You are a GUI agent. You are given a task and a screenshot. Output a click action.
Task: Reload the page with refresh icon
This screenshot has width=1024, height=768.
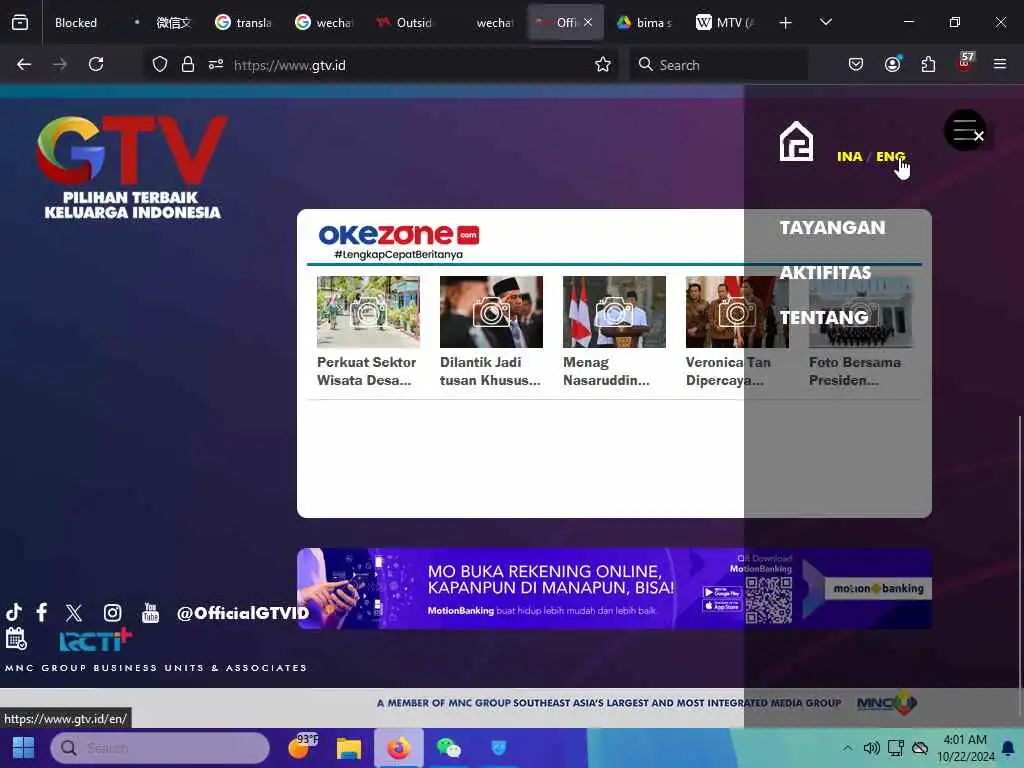[96, 64]
